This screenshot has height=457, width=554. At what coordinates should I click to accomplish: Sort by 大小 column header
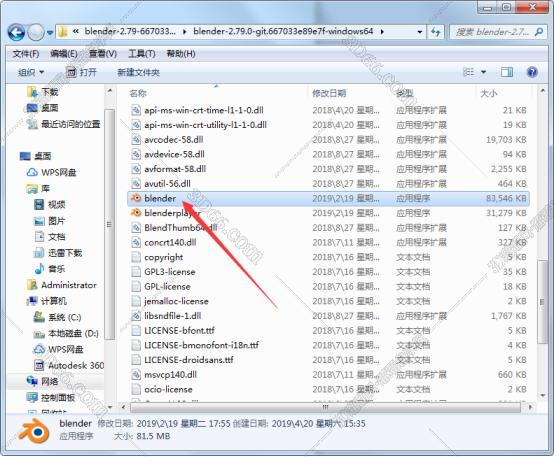pyautogui.click(x=489, y=94)
